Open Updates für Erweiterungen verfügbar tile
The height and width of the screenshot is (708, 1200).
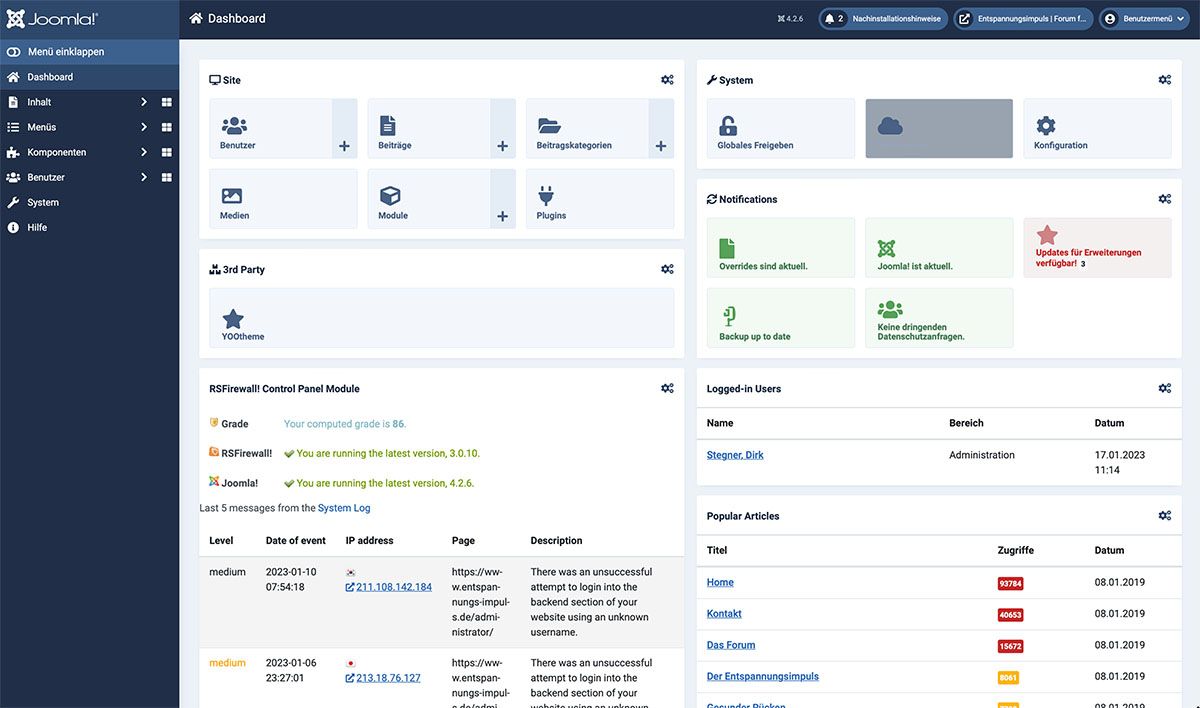coord(1097,248)
